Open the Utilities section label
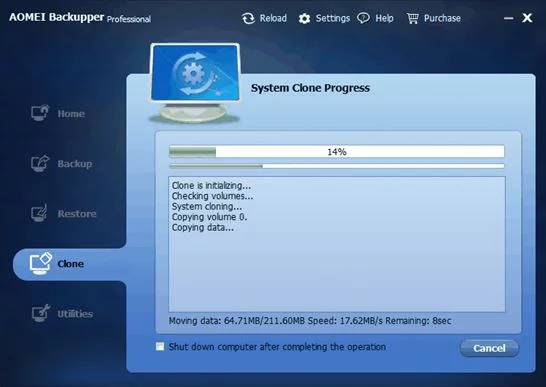The height and width of the screenshot is (387, 546). point(75,314)
